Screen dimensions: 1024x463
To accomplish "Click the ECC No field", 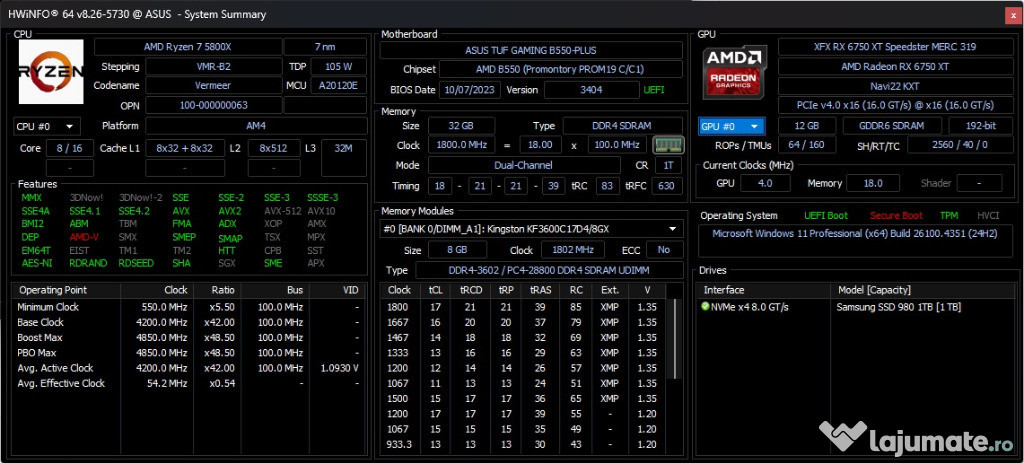I will 664,250.
